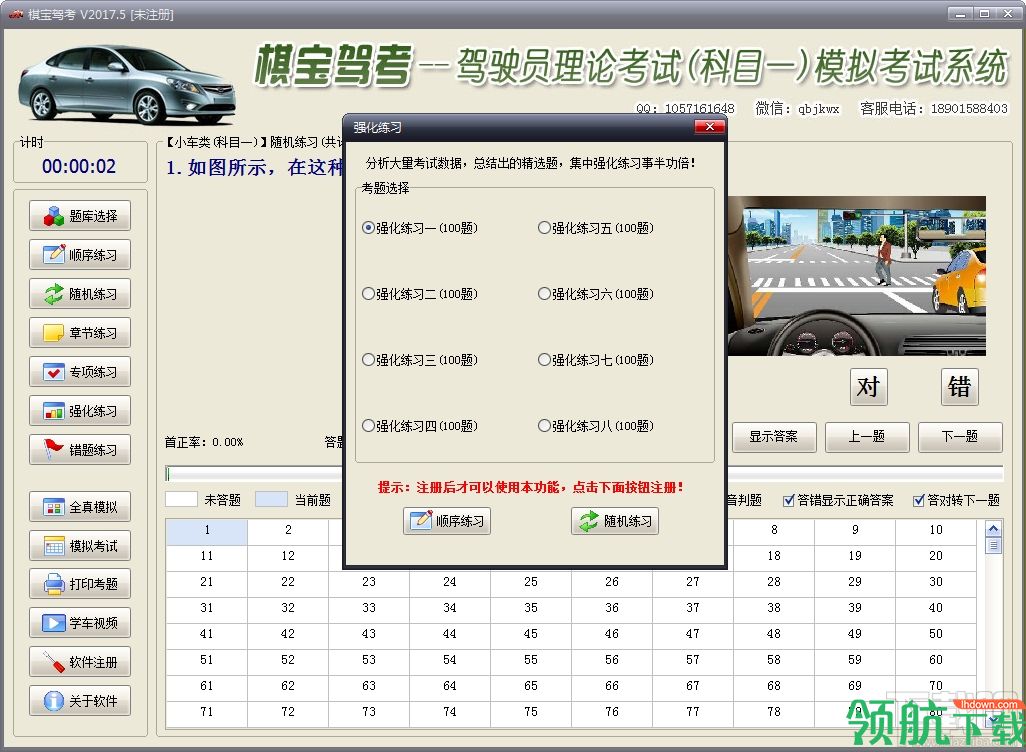1026x752 pixels.
Task: Select 强化练习六 (100题) option
Action: coord(596,294)
